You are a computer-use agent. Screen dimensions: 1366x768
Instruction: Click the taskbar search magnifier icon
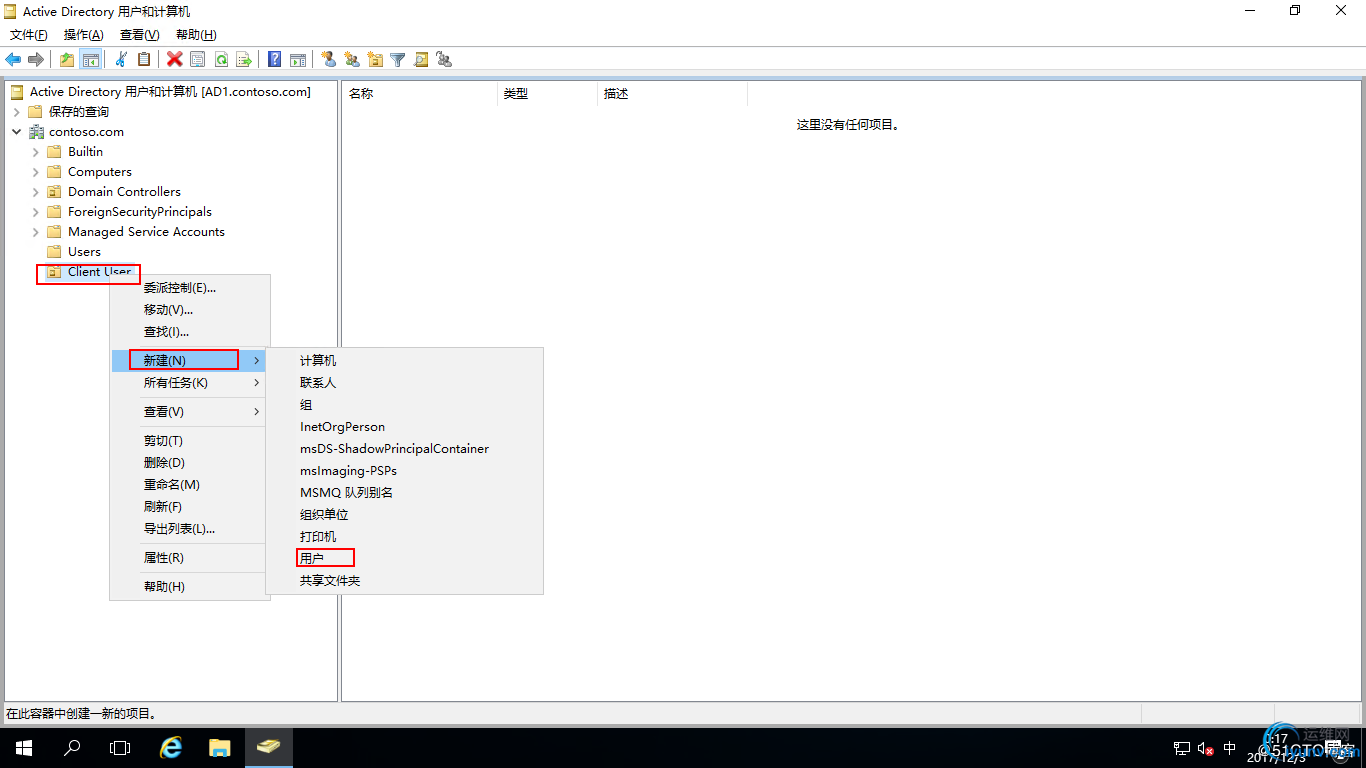(x=72, y=748)
